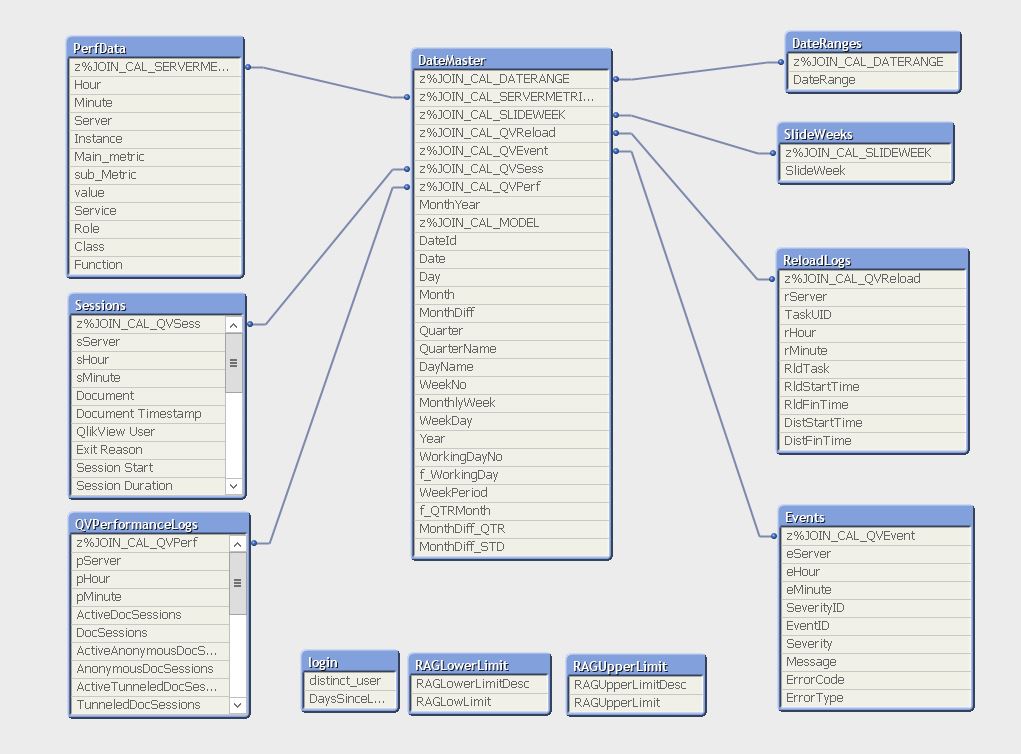The width and height of the screenshot is (1021, 754).
Task: Select the WorkingDayNo field in DateMaster
Action: [x=510, y=457]
